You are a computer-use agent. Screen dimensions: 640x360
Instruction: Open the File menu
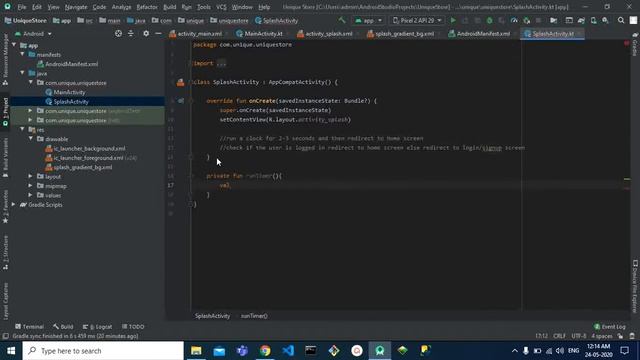(22, 7)
